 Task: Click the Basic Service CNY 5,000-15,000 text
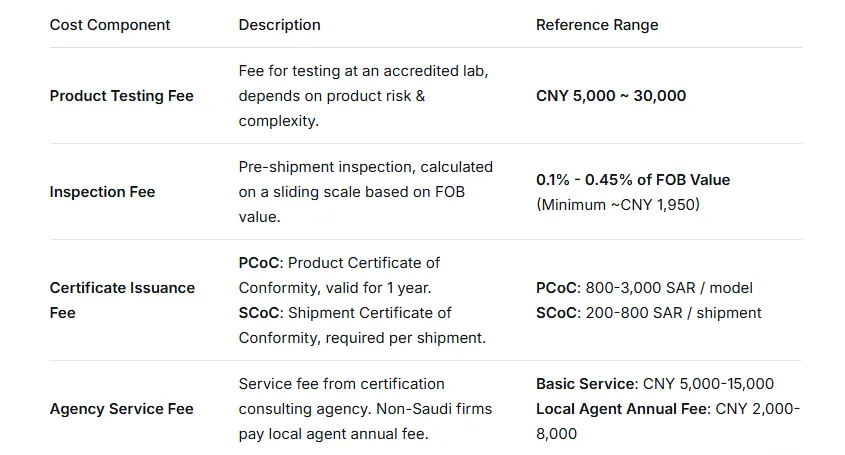click(x=654, y=384)
